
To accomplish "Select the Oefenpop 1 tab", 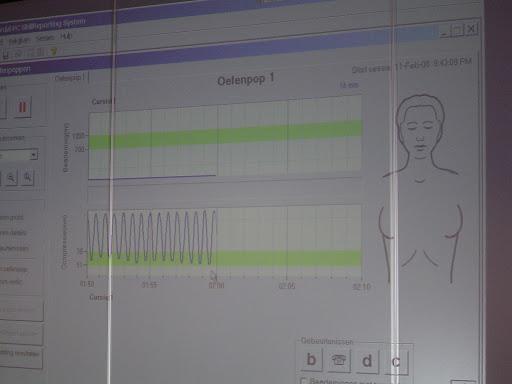I will point(70,78).
